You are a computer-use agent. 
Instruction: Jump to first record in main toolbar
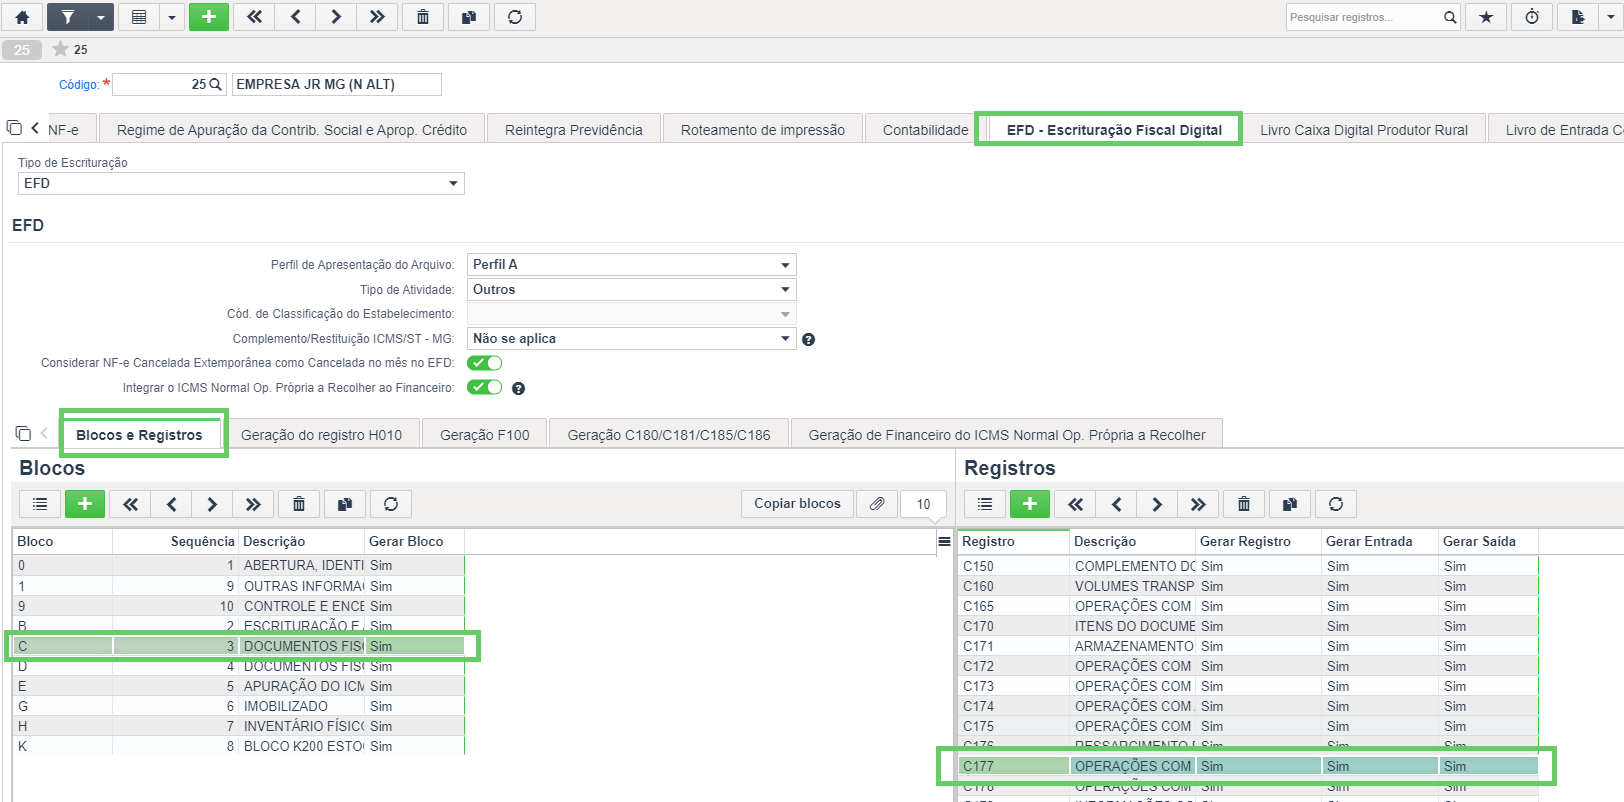click(254, 17)
